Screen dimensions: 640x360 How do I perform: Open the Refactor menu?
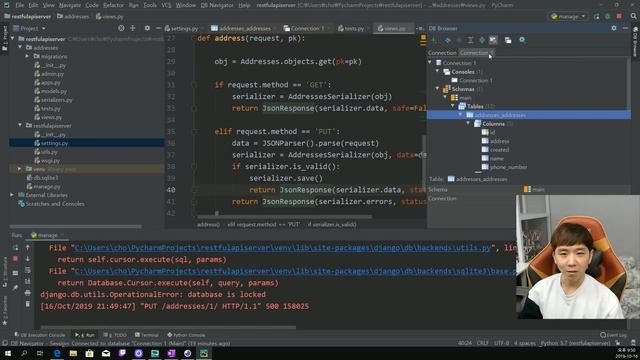point(113,5)
